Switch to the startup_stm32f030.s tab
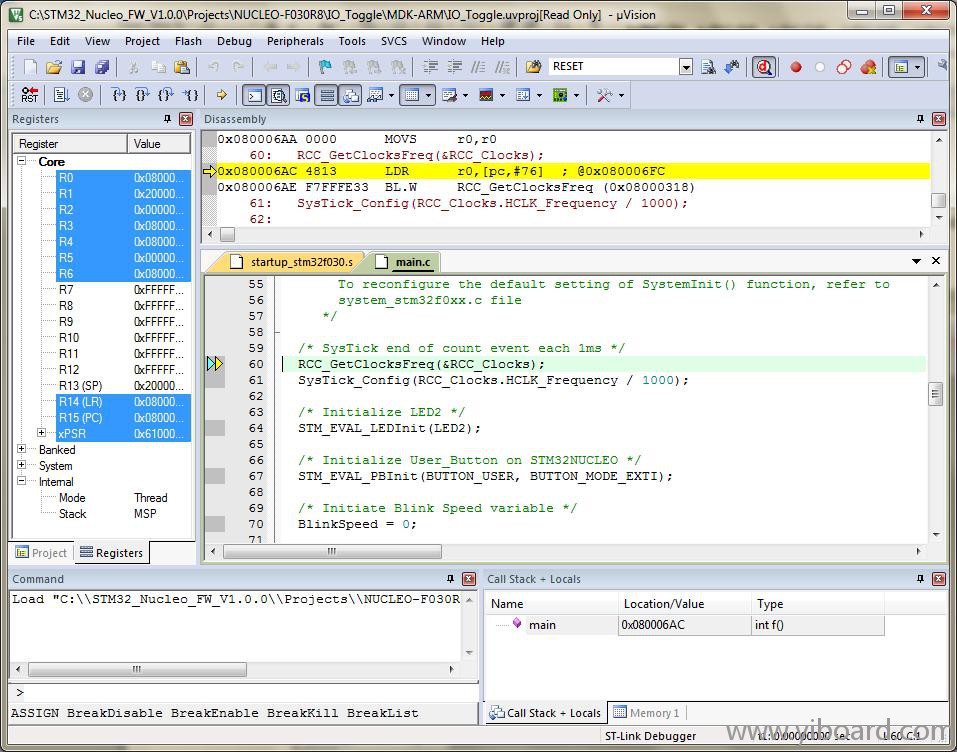The height and width of the screenshot is (752, 957). [290, 262]
